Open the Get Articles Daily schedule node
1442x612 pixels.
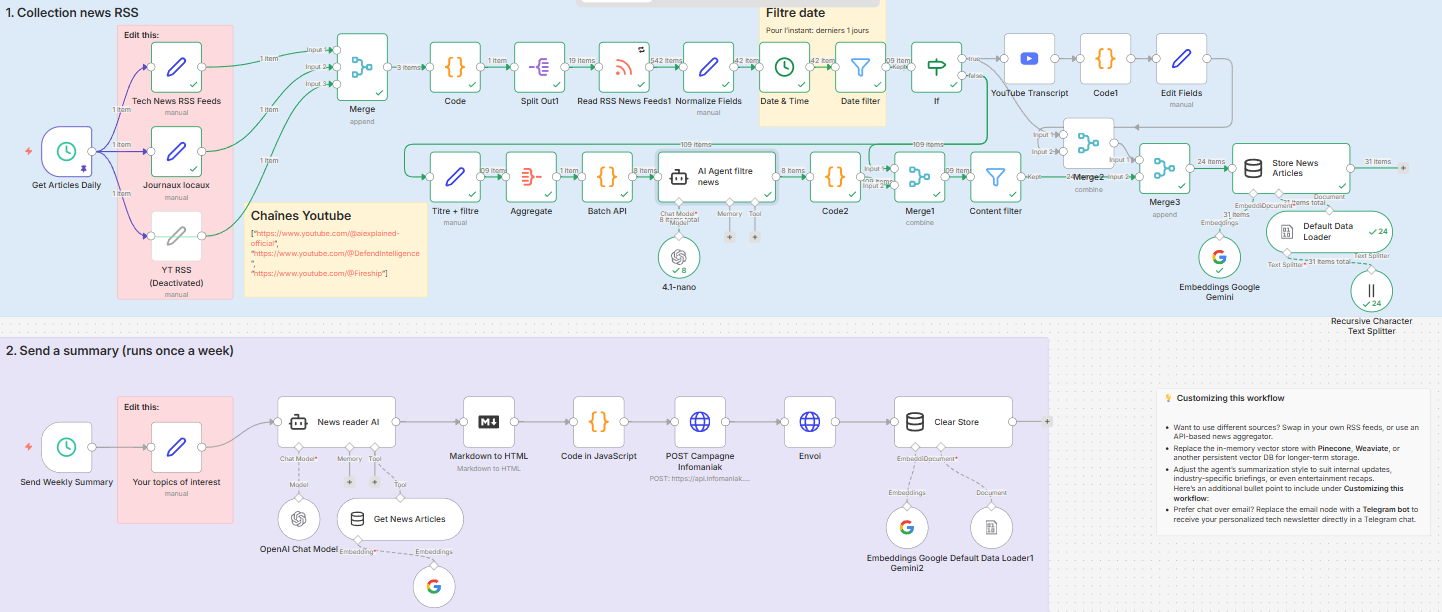(66, 152)
